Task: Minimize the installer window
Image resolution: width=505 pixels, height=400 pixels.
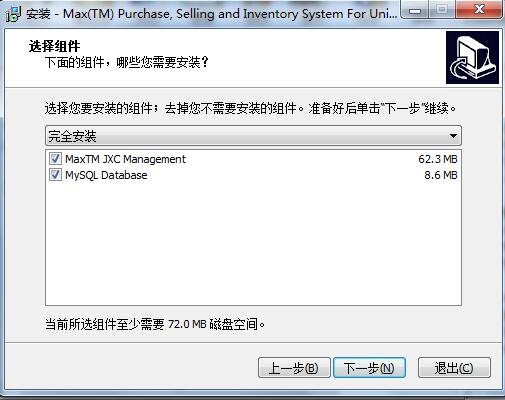Action: pyautogui.click(x=415, y=10)
